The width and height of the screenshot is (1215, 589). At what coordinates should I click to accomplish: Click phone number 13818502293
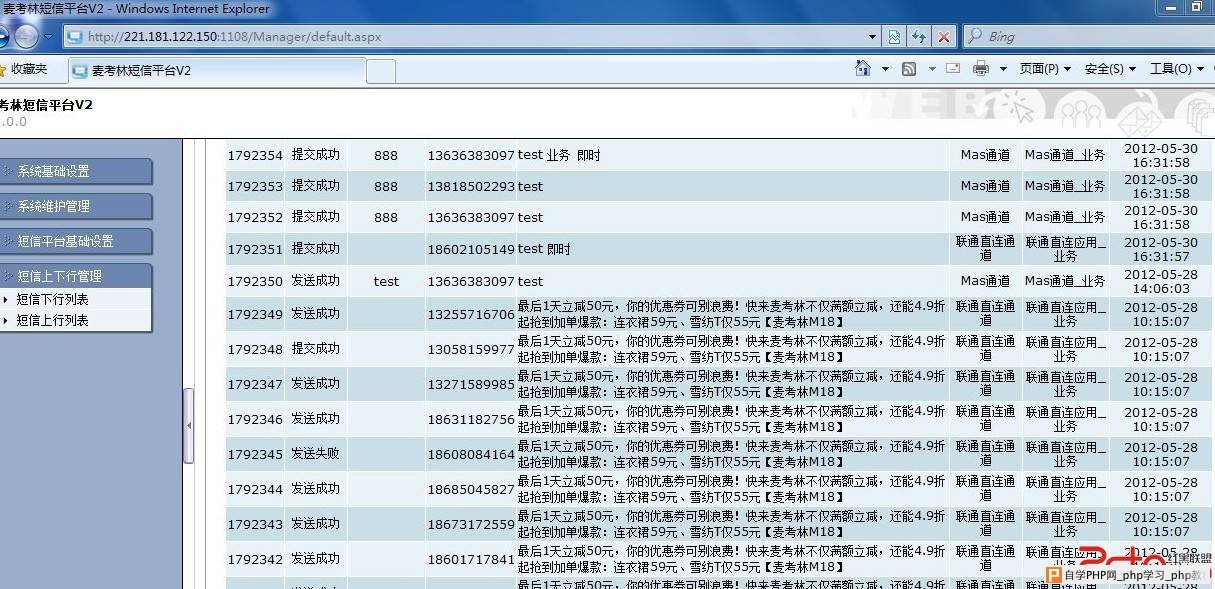tap(471, 186)
